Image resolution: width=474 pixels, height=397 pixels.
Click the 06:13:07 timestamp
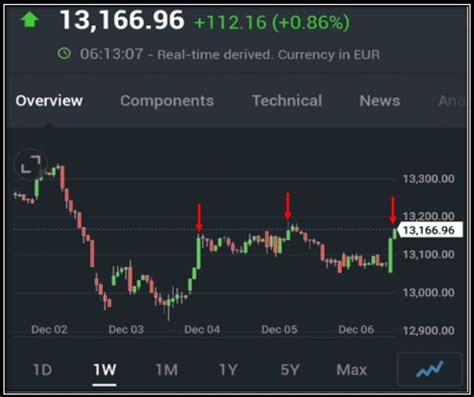[111, 54]
